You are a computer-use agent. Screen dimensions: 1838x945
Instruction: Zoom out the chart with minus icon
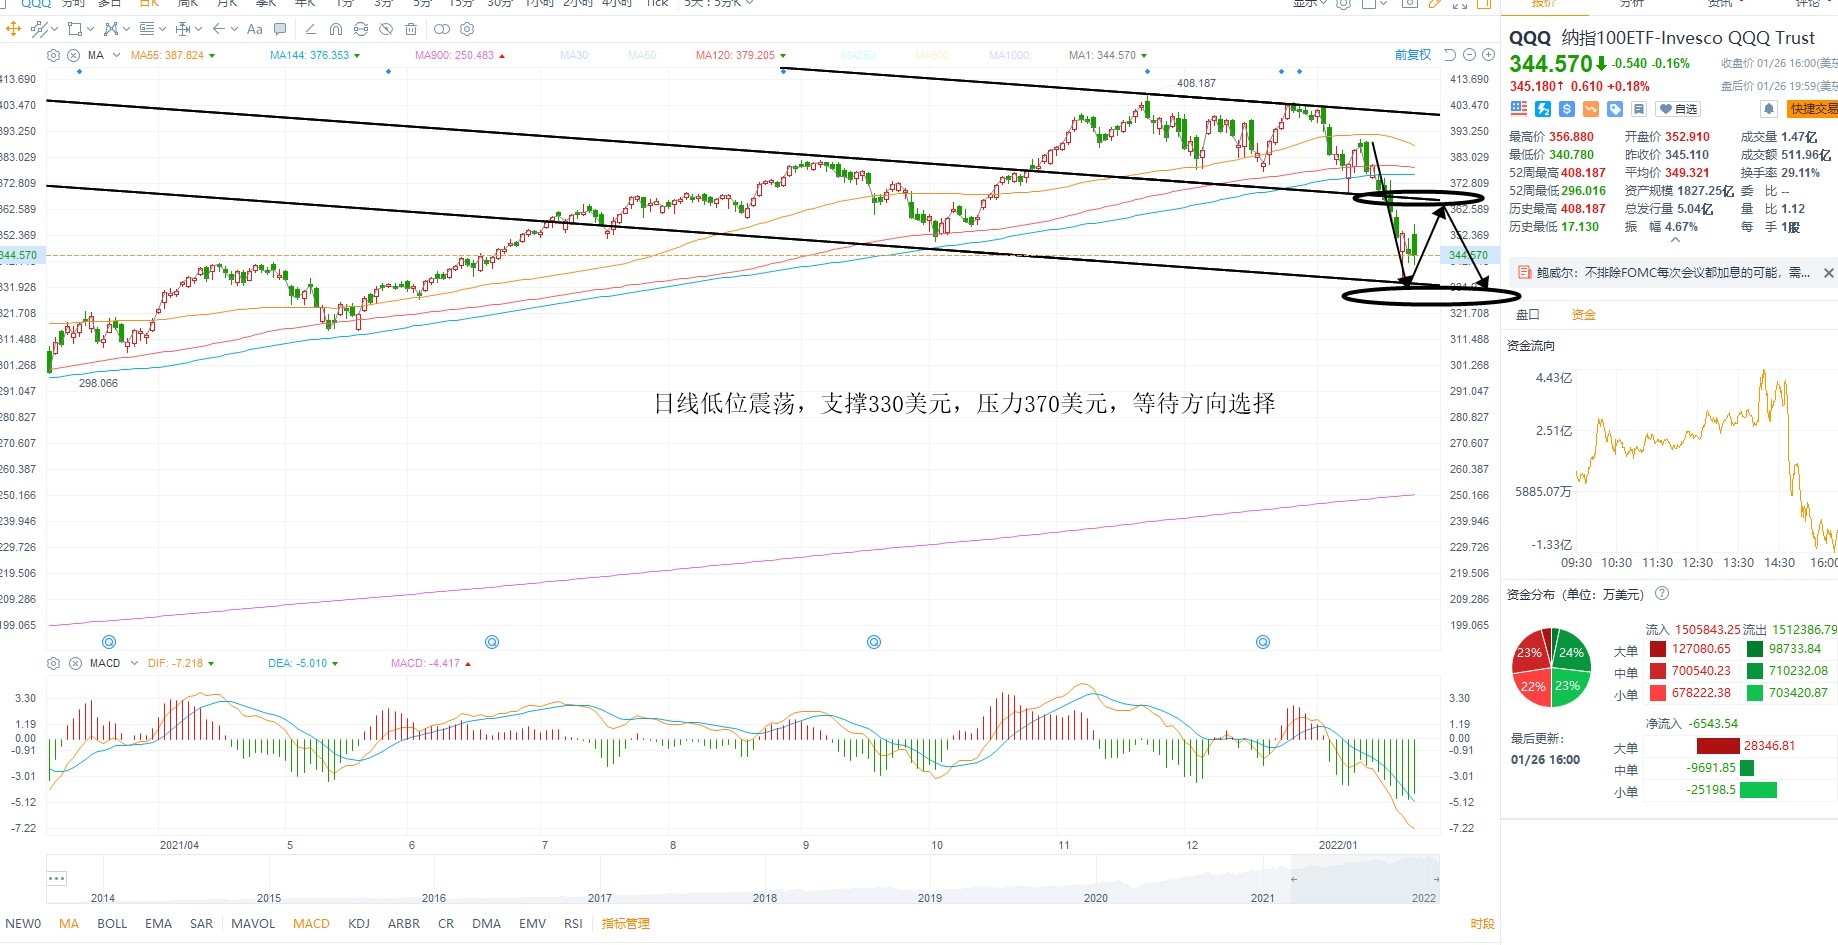[x=1469, y=55]
